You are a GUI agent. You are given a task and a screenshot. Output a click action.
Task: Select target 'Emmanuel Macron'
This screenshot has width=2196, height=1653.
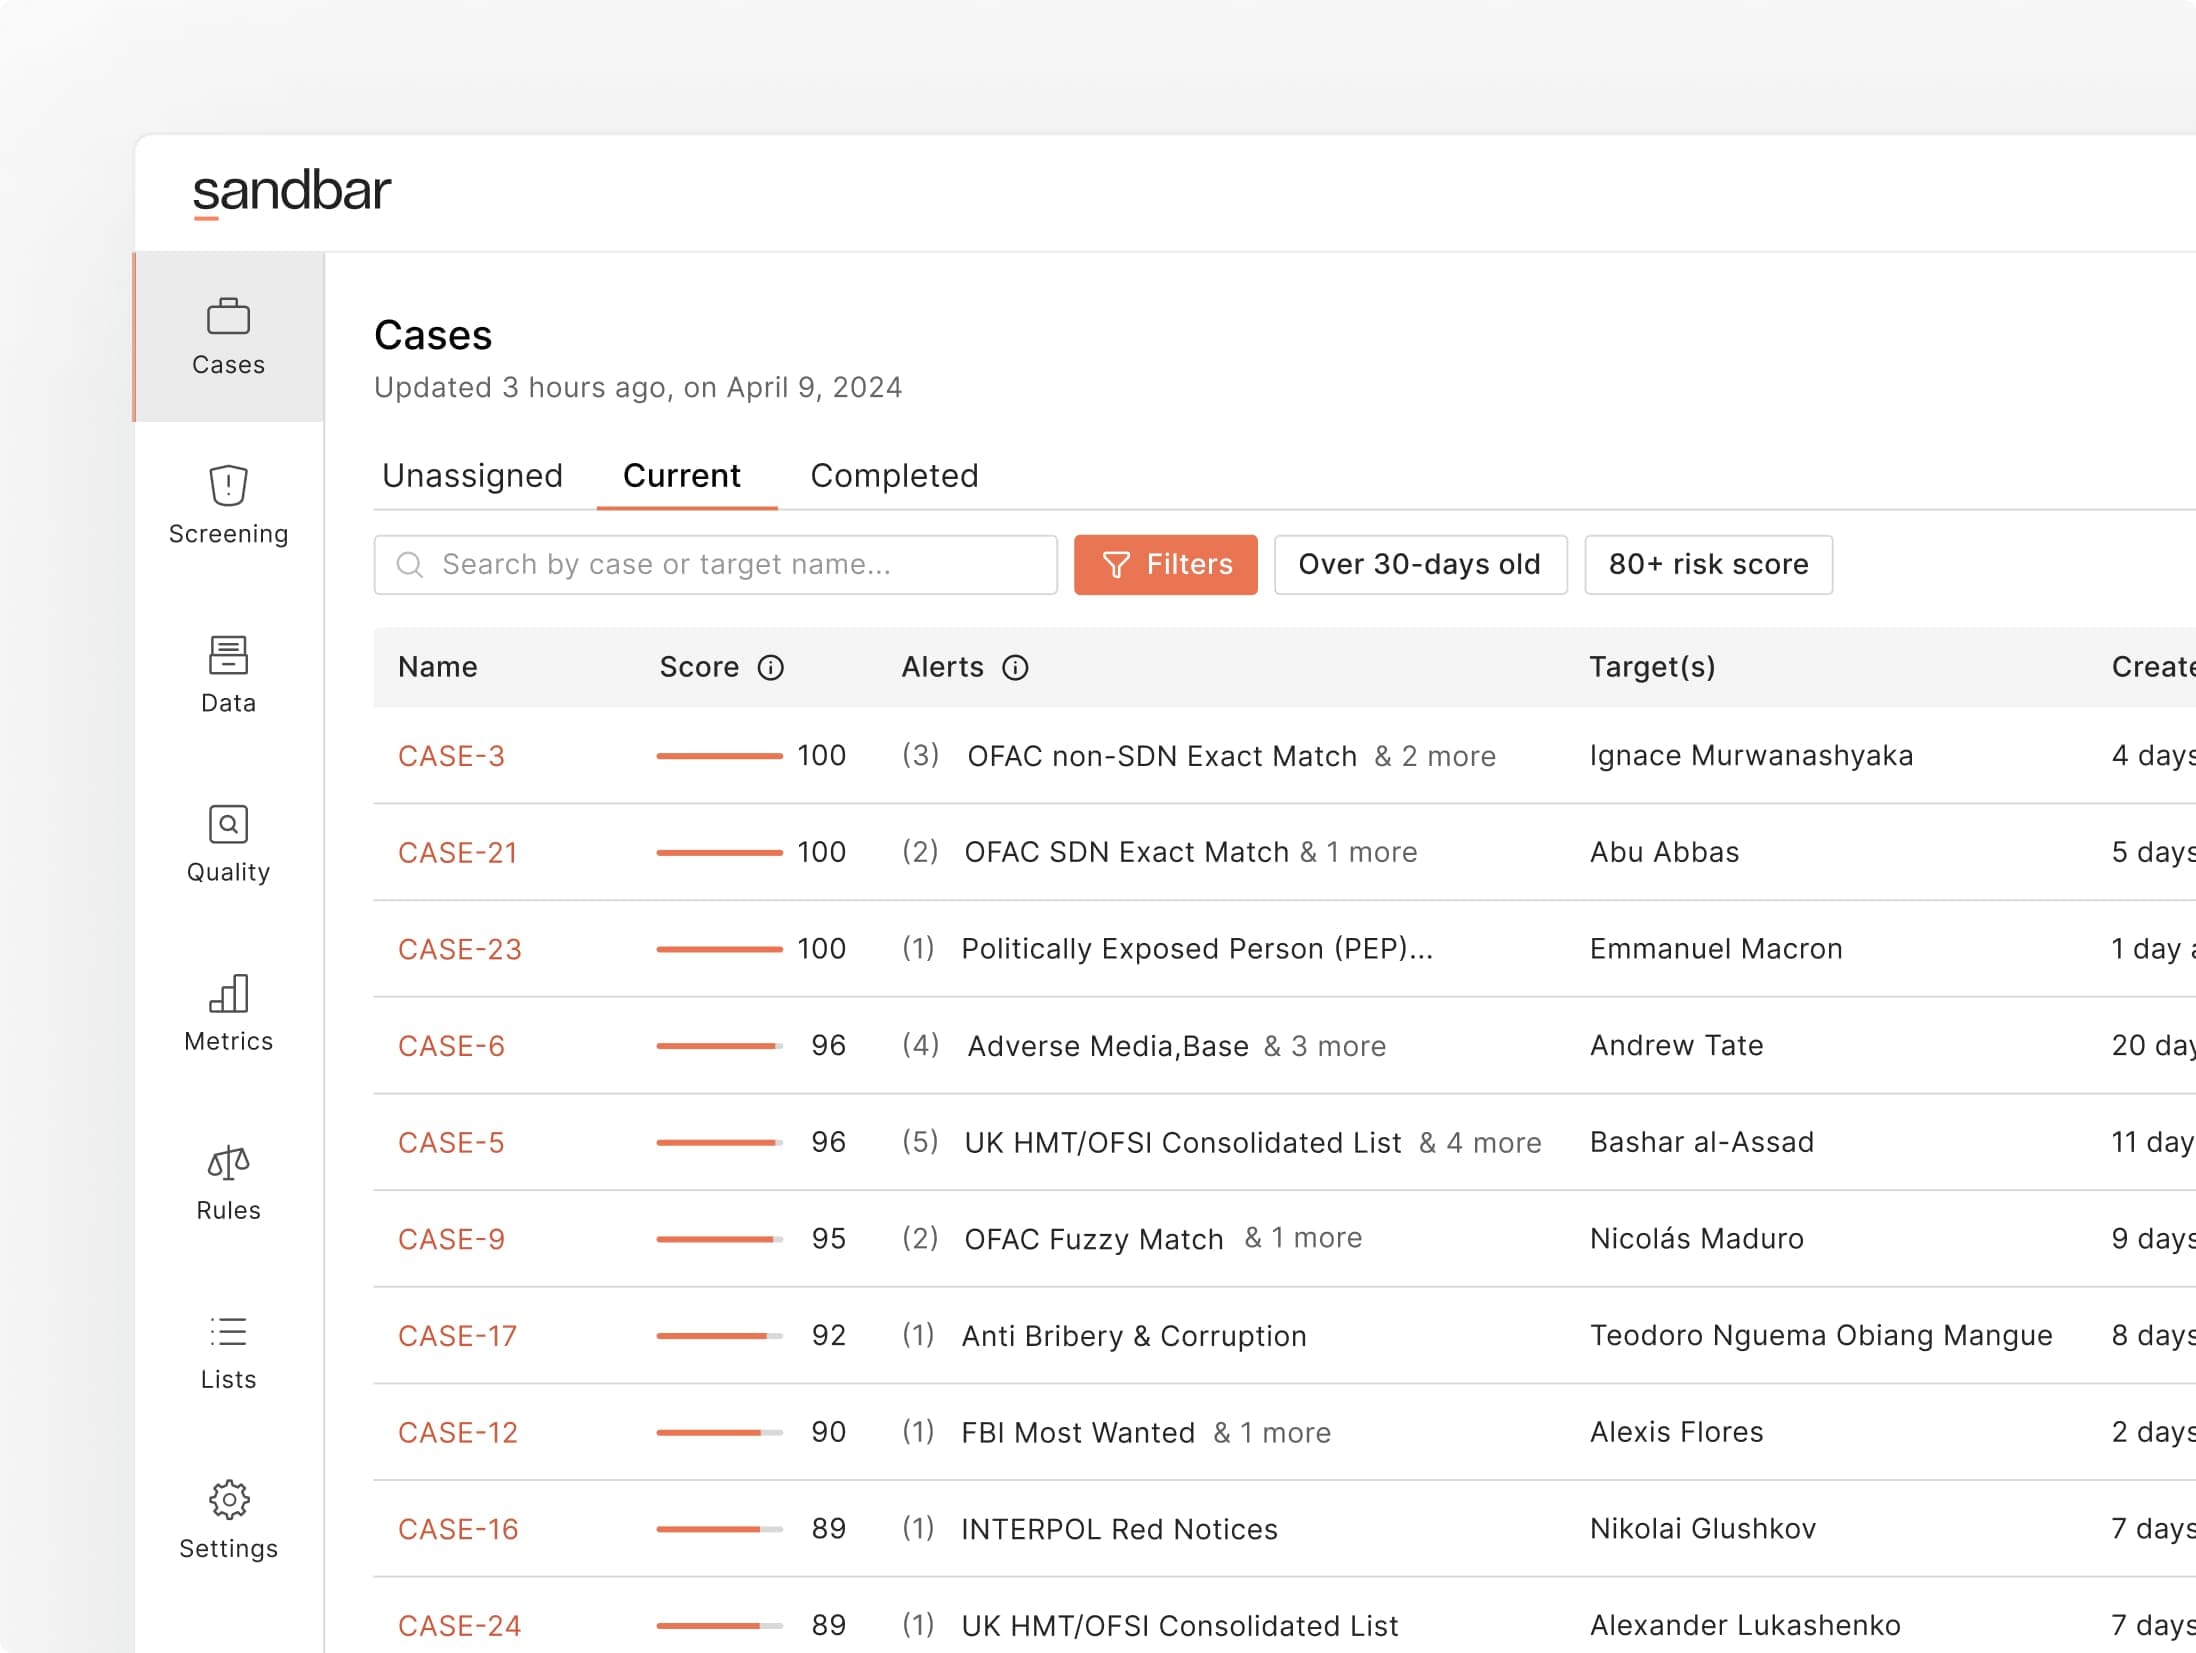pyautogui.click(x=1716, y=949)
